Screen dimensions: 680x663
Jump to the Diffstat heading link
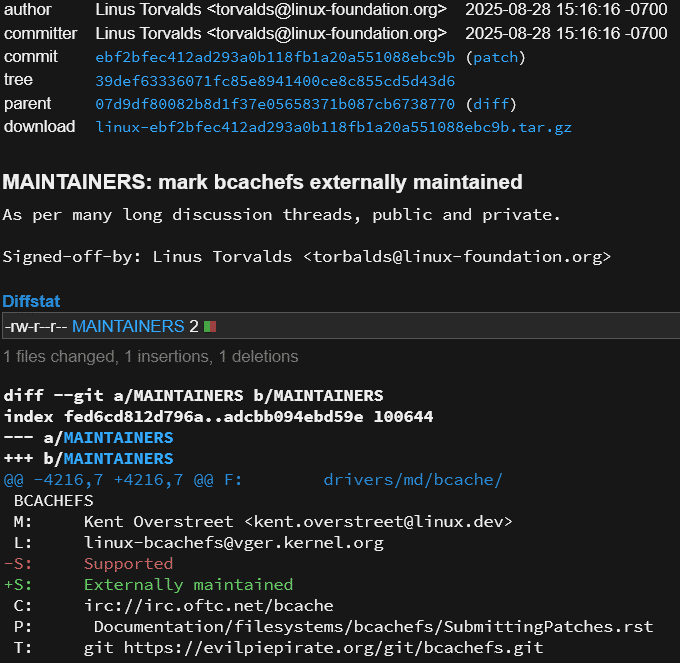click(31, 301)
